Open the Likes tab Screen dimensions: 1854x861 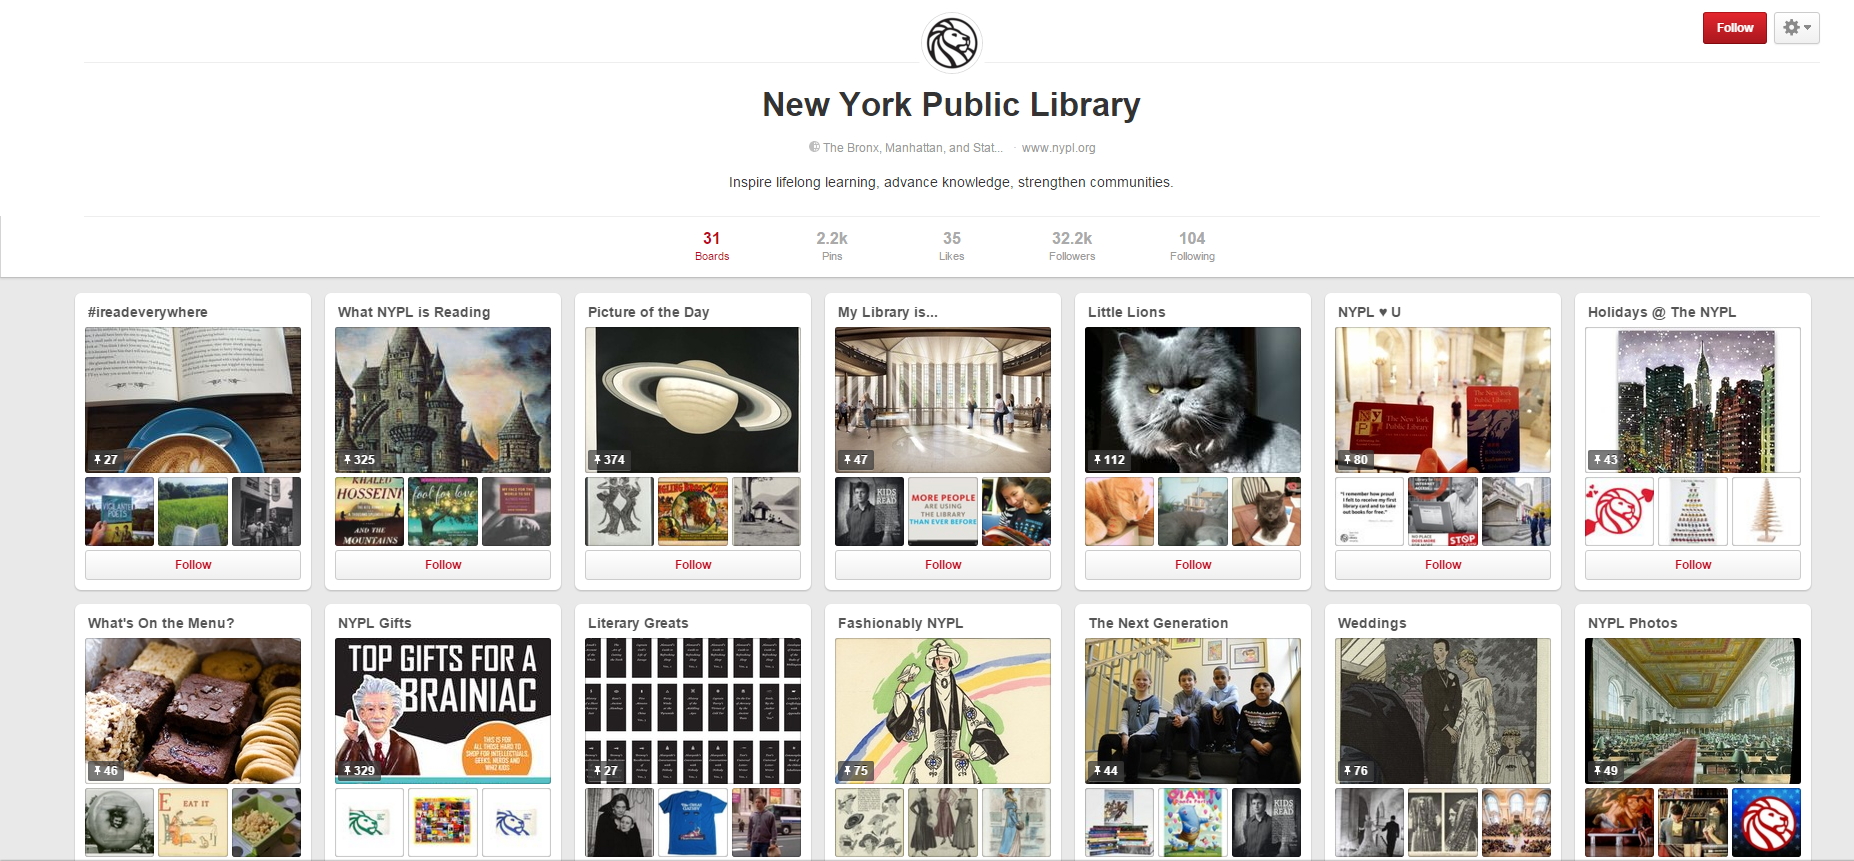point(952,246)
